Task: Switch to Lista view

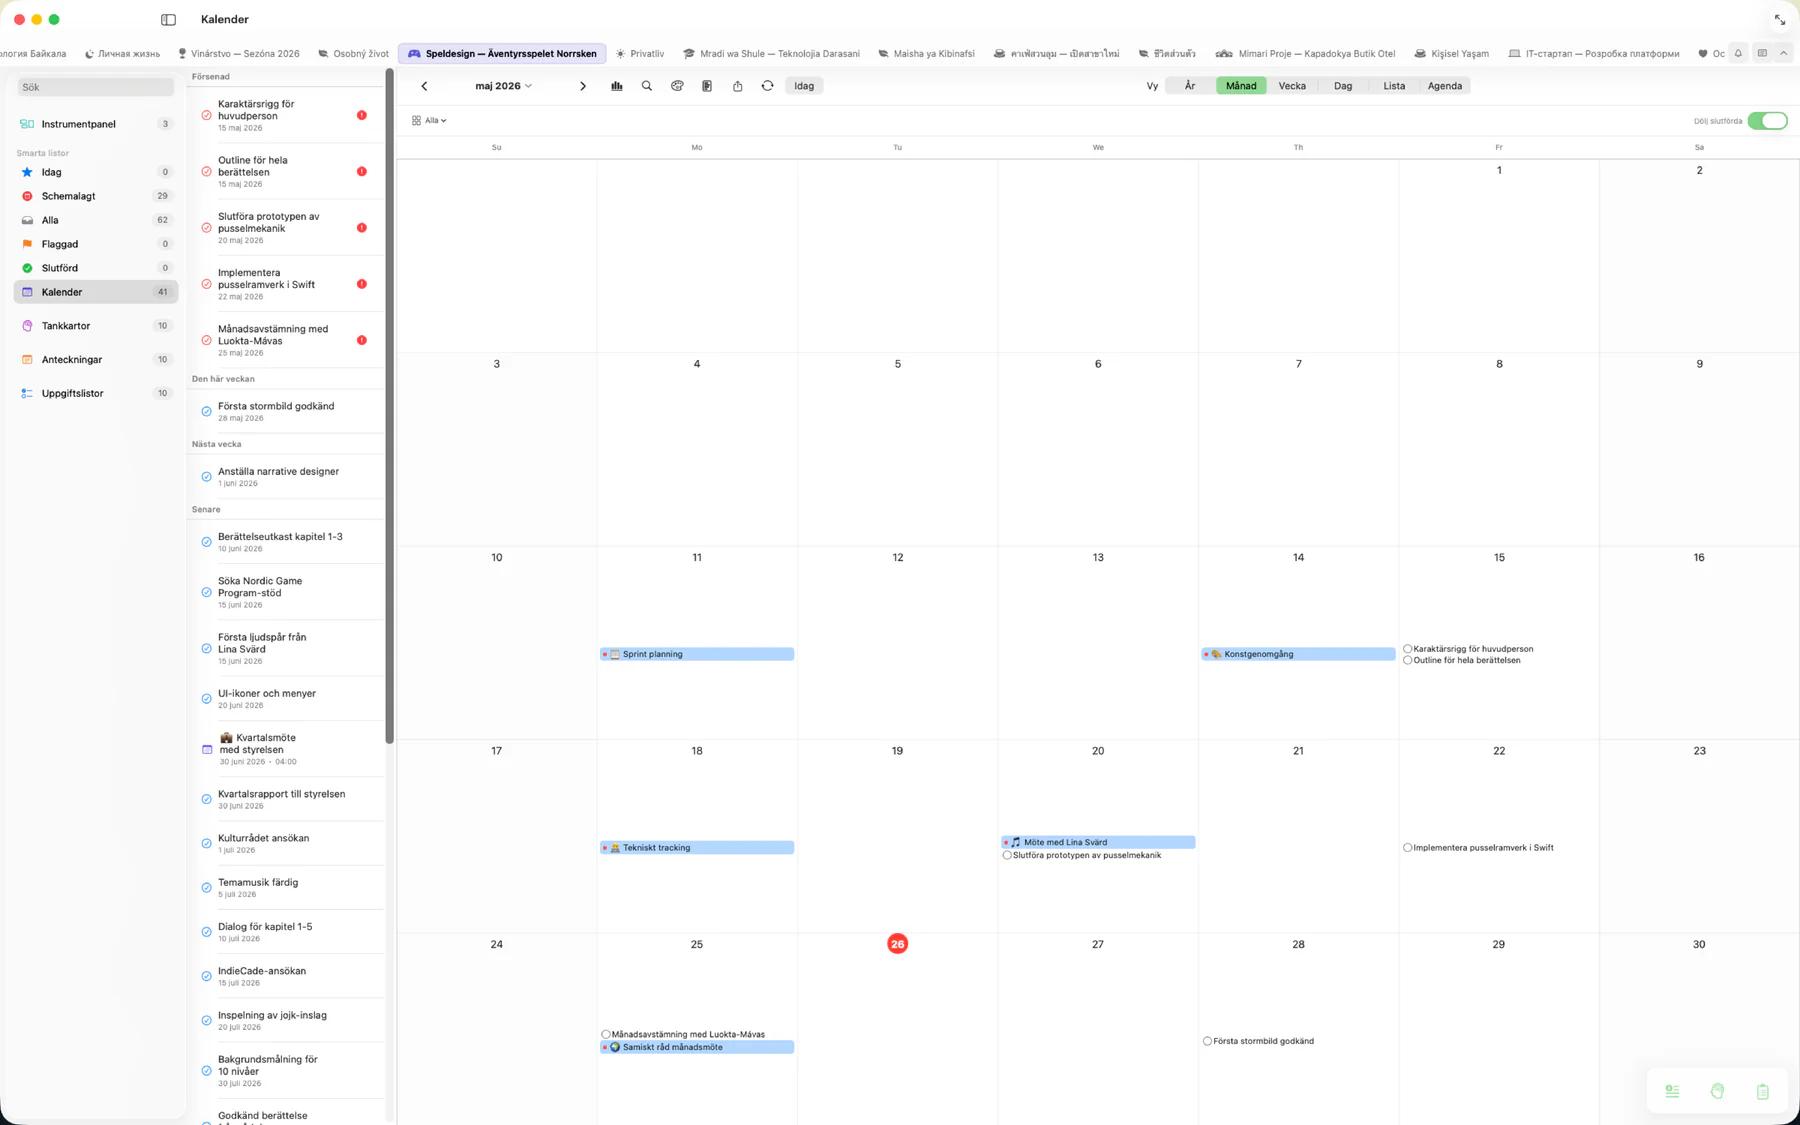Action: (x=1394, y=86)
